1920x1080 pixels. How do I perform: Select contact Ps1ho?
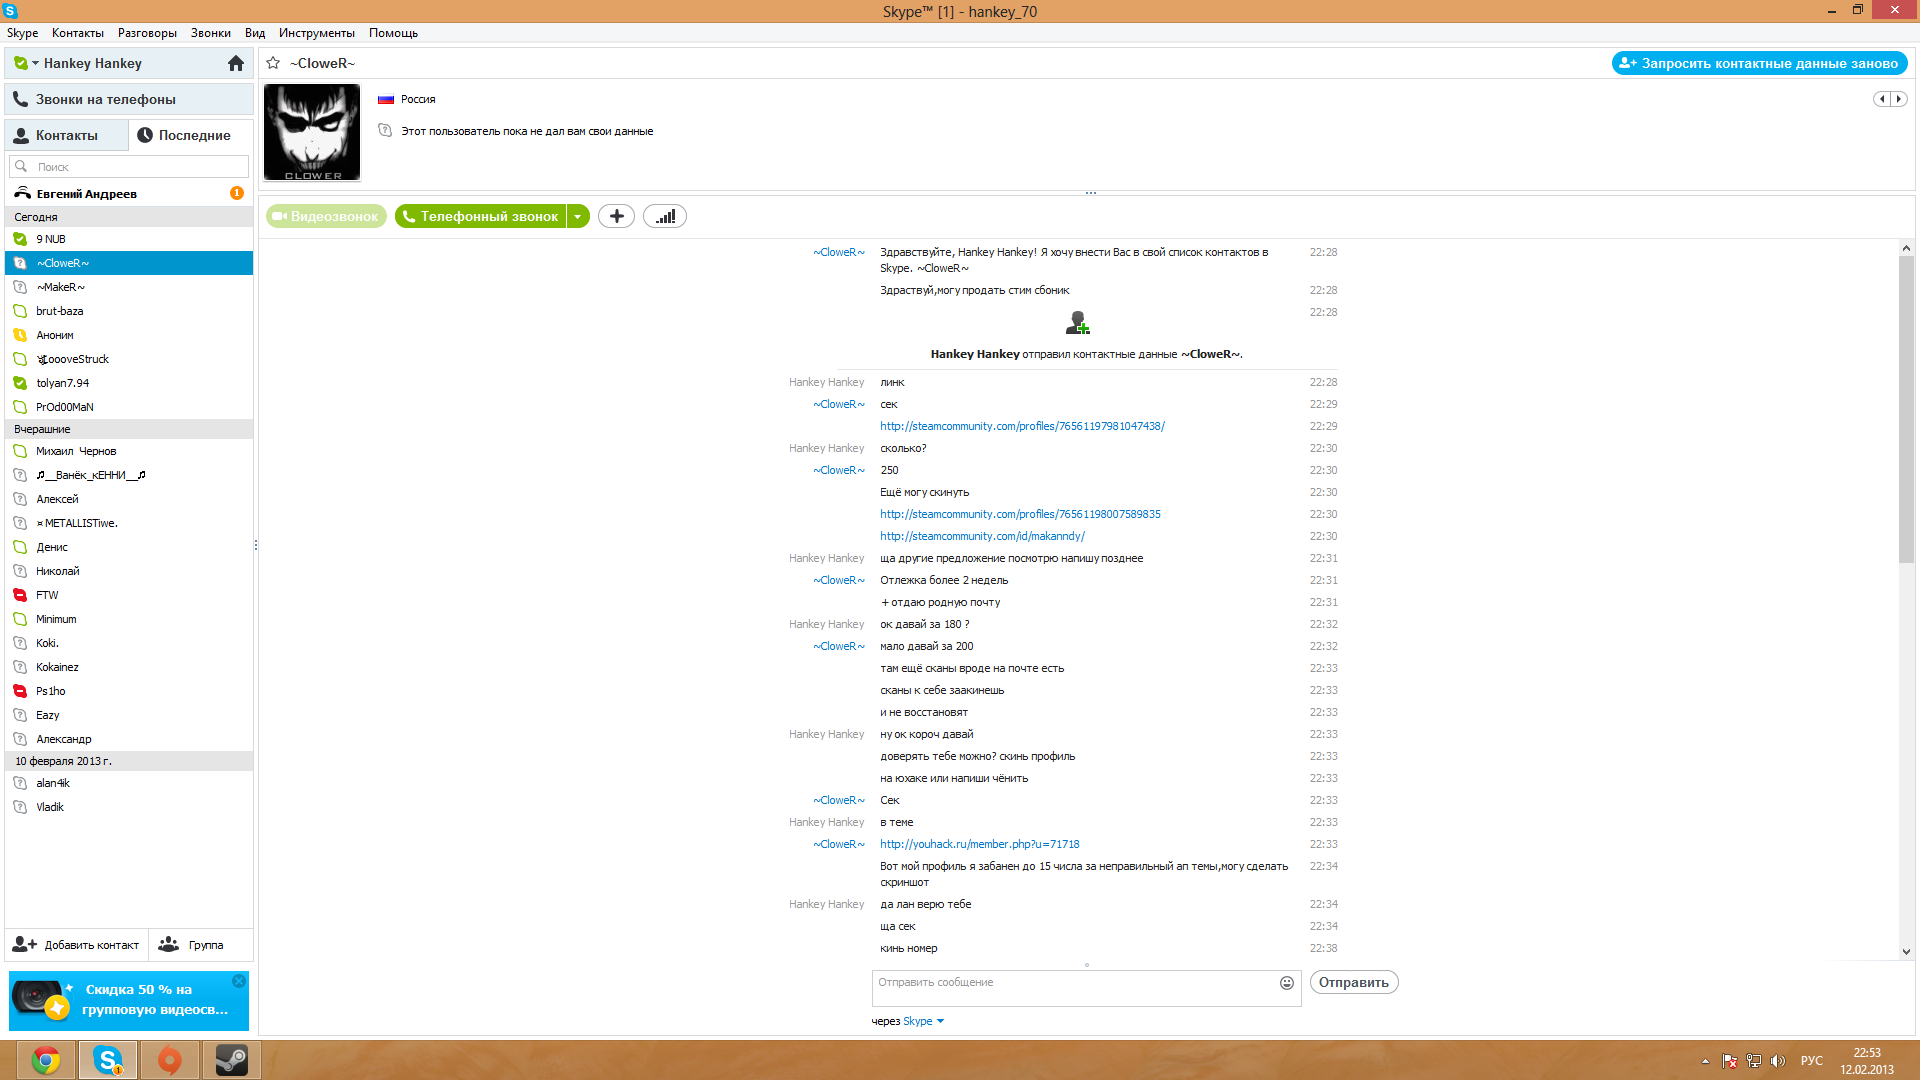(x=129, y=691)
